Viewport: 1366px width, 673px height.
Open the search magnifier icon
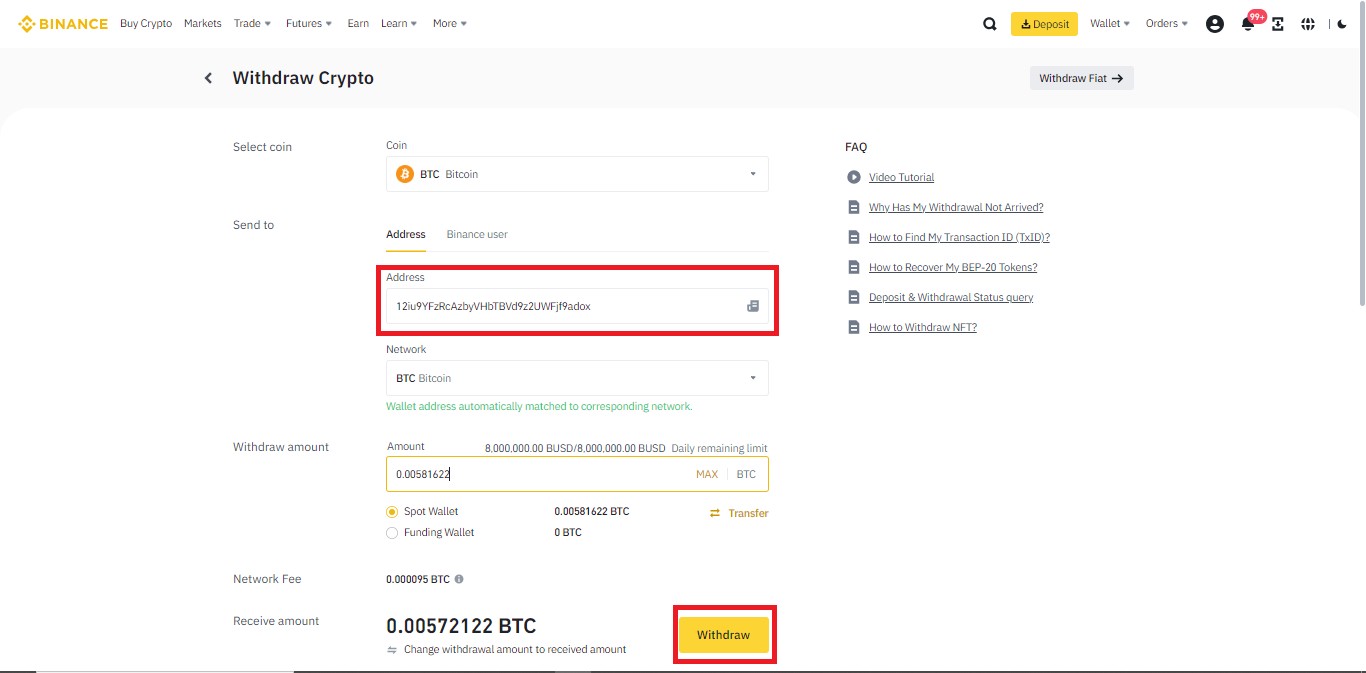coord(990,24)
